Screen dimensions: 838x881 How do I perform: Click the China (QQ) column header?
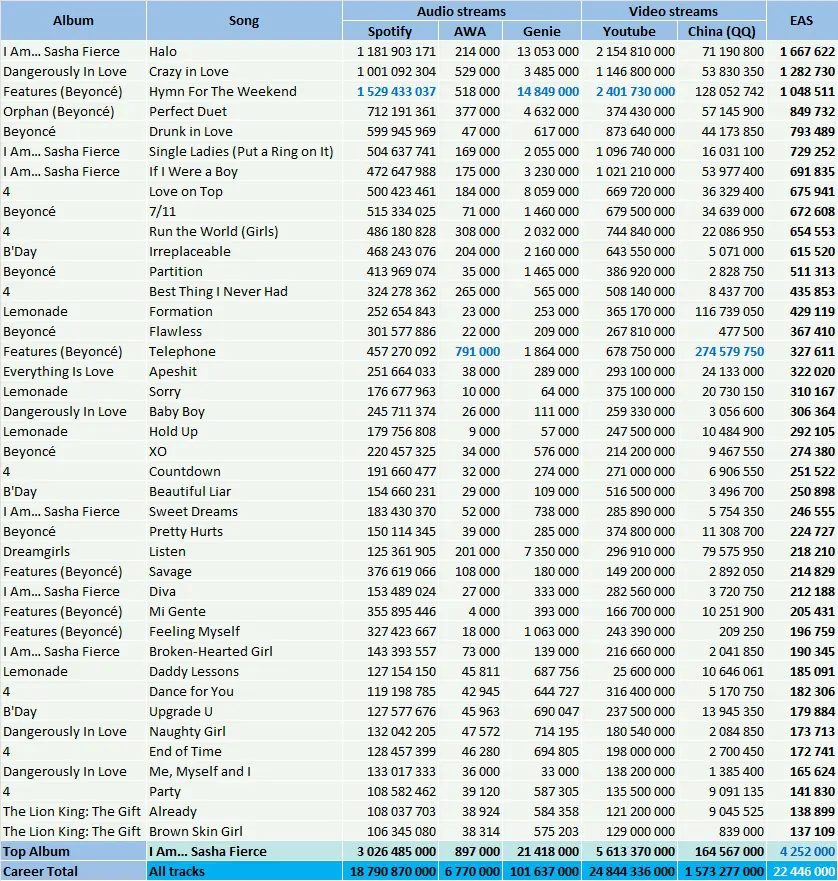click(722, 31)
